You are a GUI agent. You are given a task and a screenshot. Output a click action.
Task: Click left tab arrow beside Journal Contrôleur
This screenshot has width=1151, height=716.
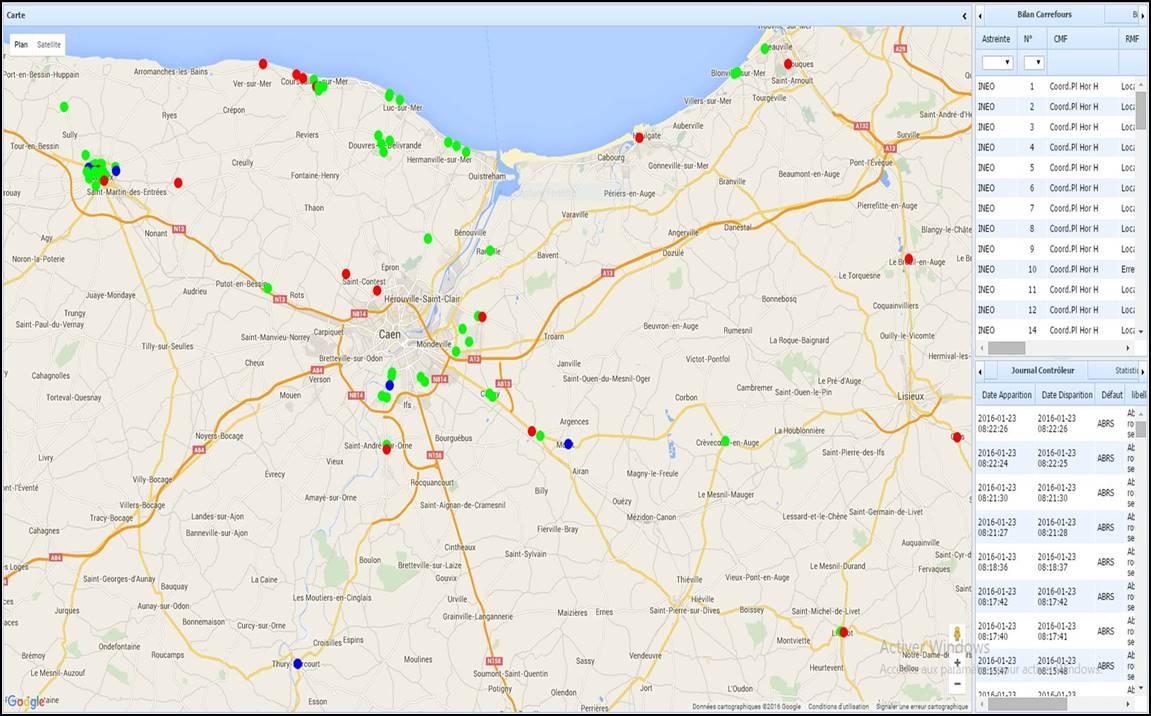(981, 371)
